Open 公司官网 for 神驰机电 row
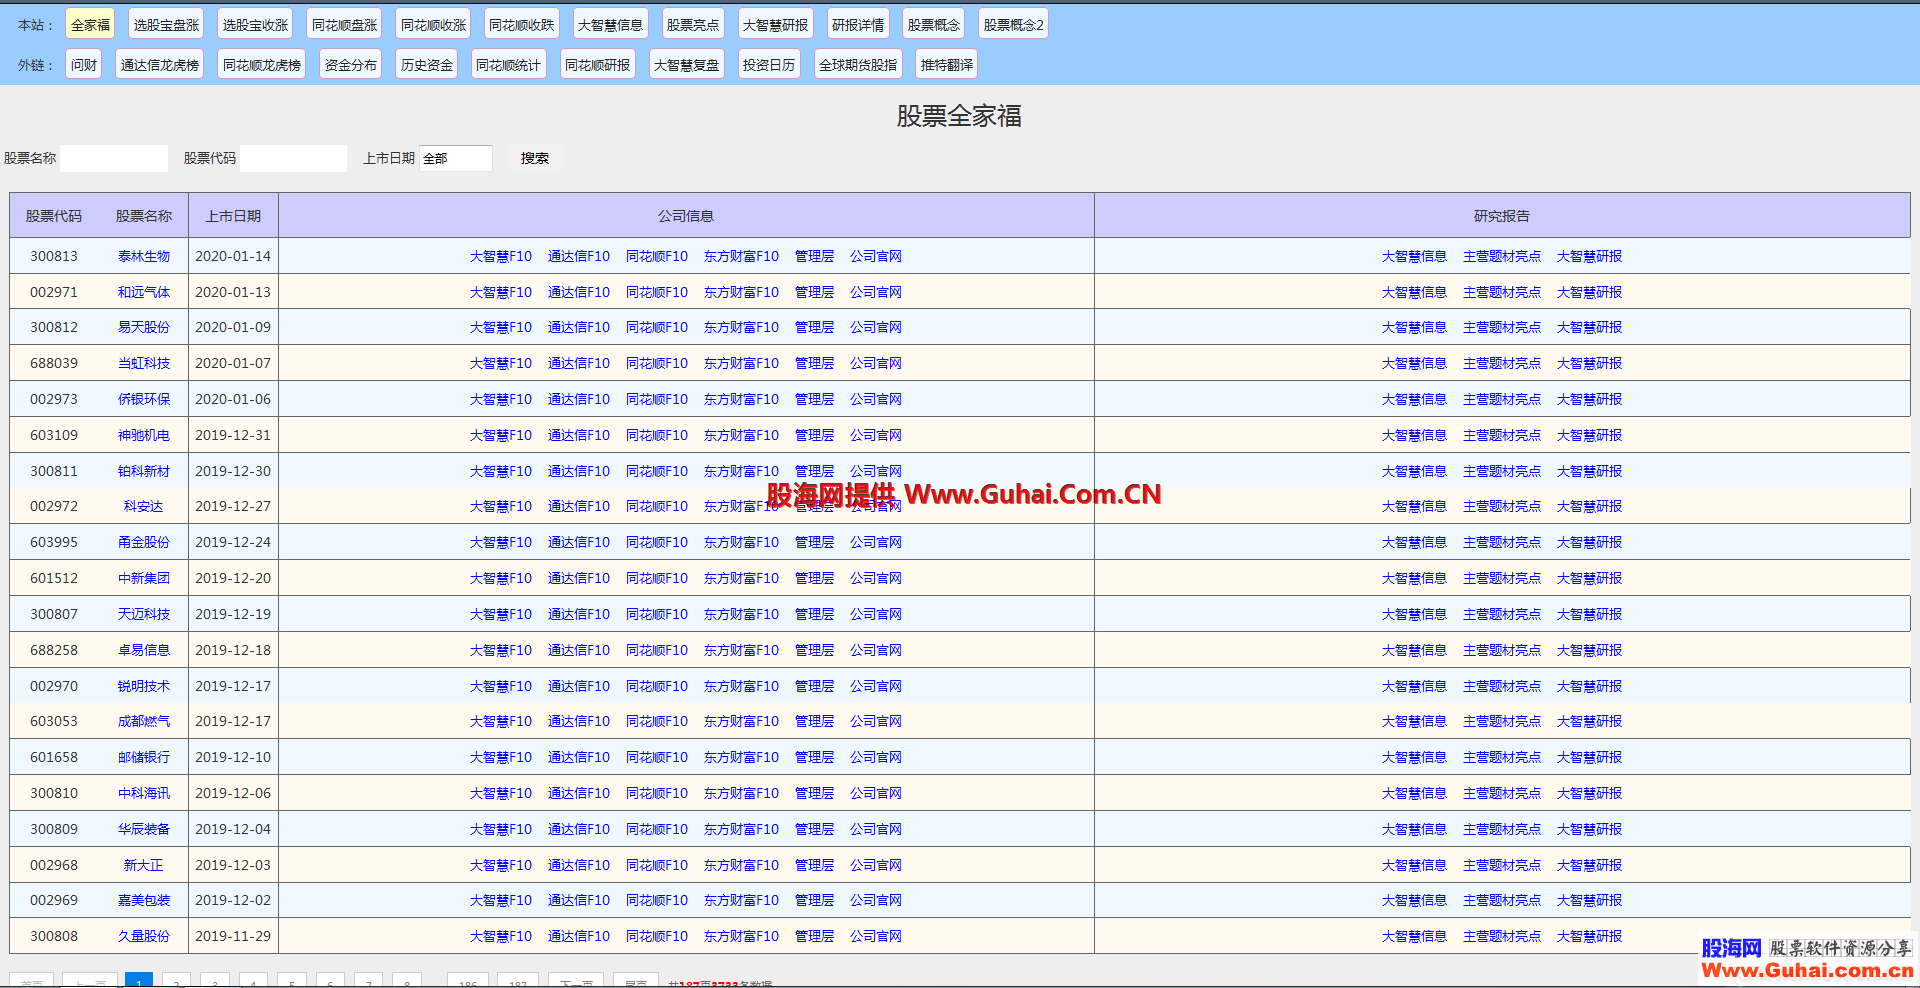The width and height of the screenshot is (1920, 988). tap(876, 435)
